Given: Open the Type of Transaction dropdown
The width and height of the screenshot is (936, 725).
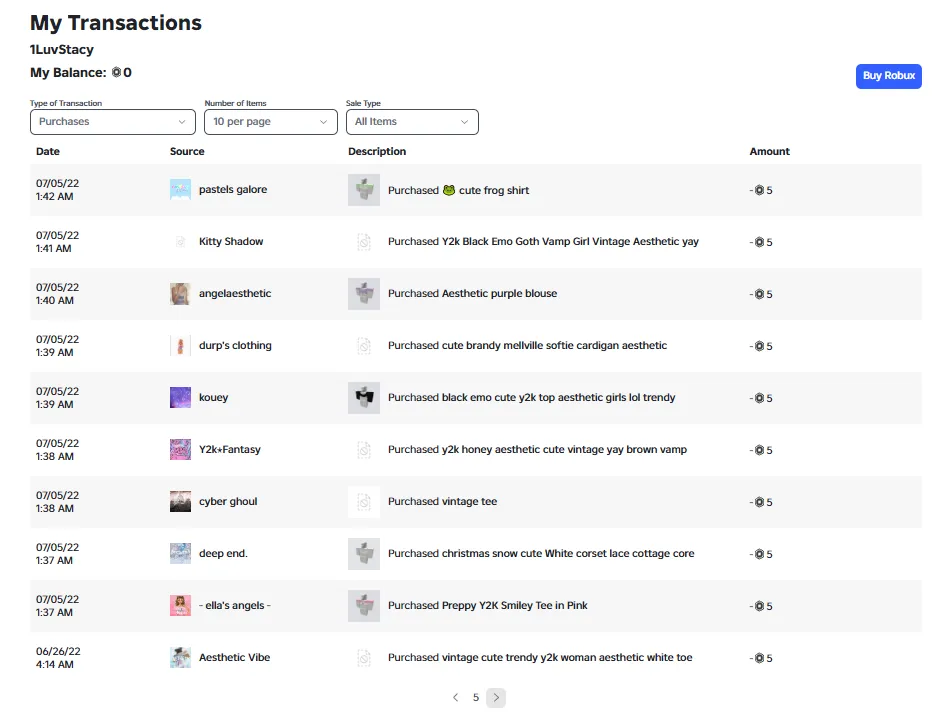Looking at the screenshot, I should pos(113,122).
